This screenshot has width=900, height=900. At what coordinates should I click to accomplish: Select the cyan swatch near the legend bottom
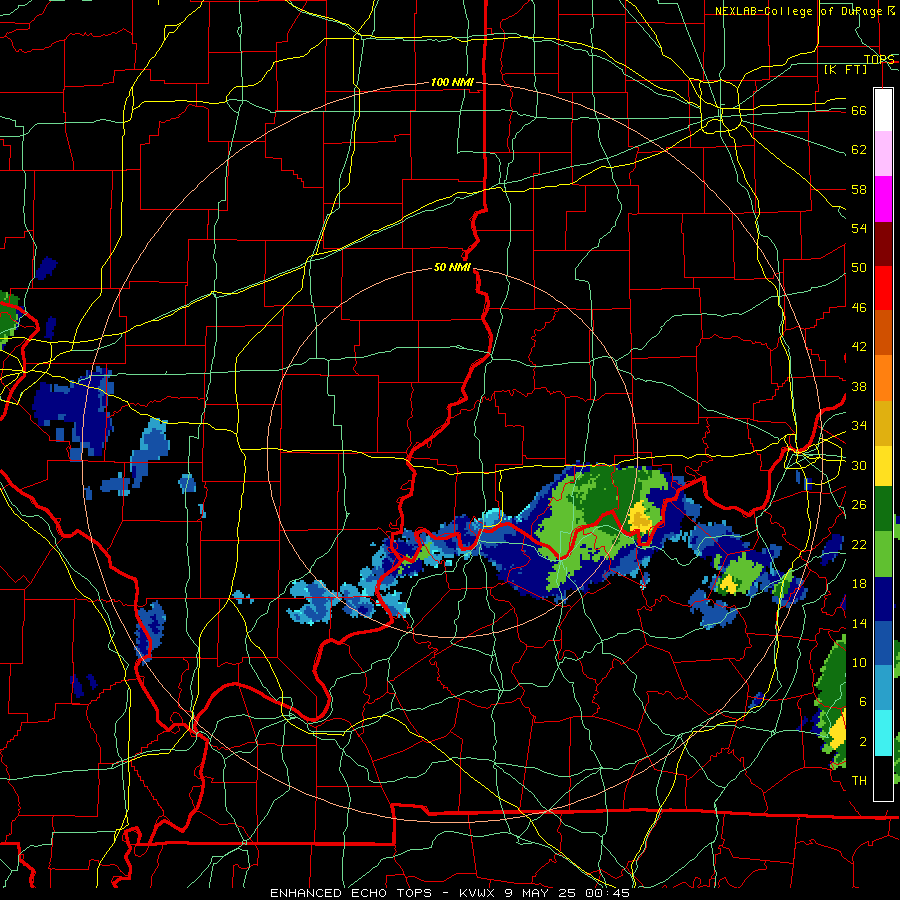(x=883, y=733)
